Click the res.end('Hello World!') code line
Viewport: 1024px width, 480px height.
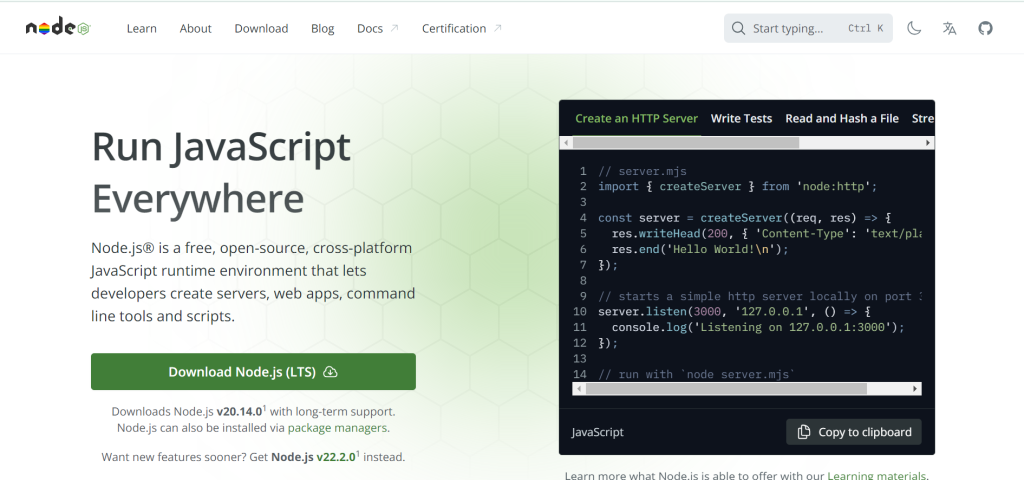[x=700, y=249]
